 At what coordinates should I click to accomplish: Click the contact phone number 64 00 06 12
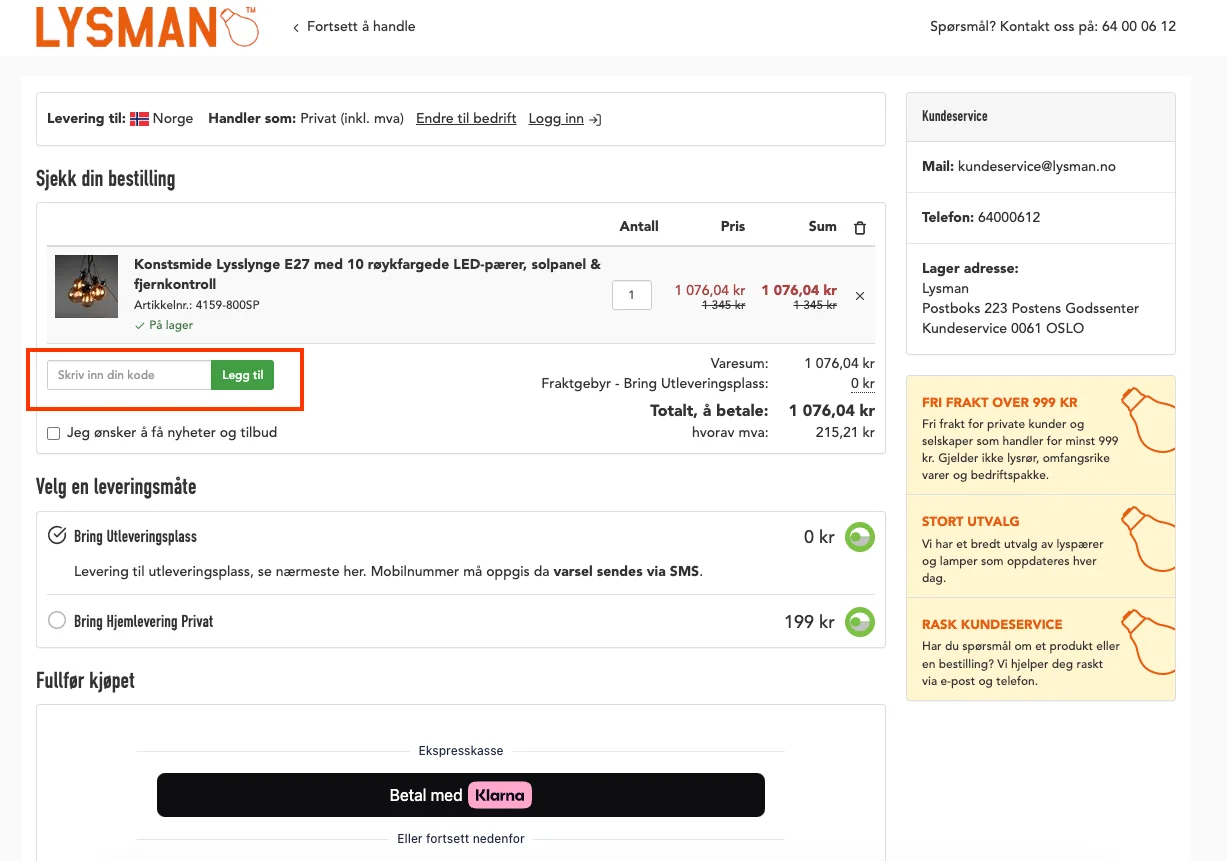(x=1139, y=26)
